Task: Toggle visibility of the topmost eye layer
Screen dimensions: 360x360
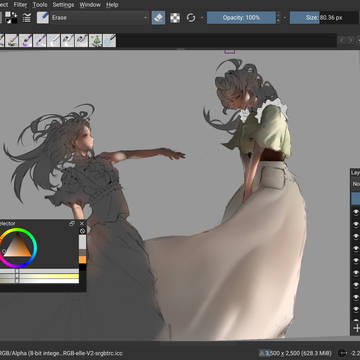Action: coord(356,212)
